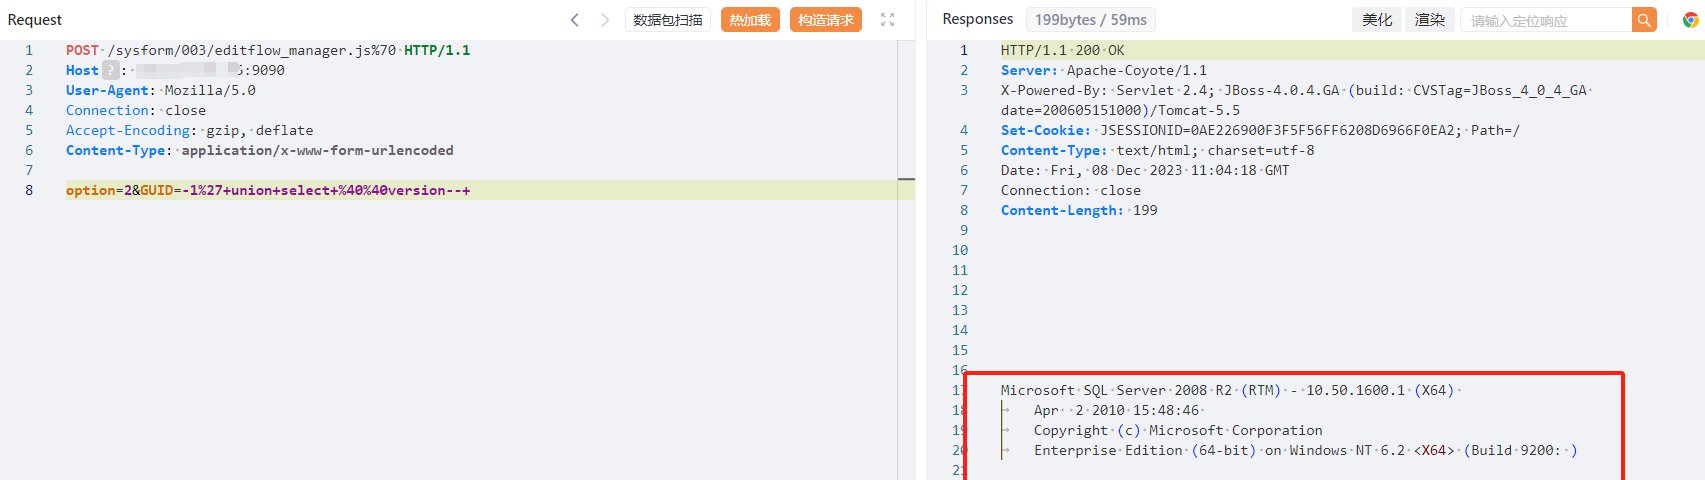Select the Server: Apache-Coyote/1.1 line
The width and height of the screenshot is (1705, 480).
[x=1104, y=70]
